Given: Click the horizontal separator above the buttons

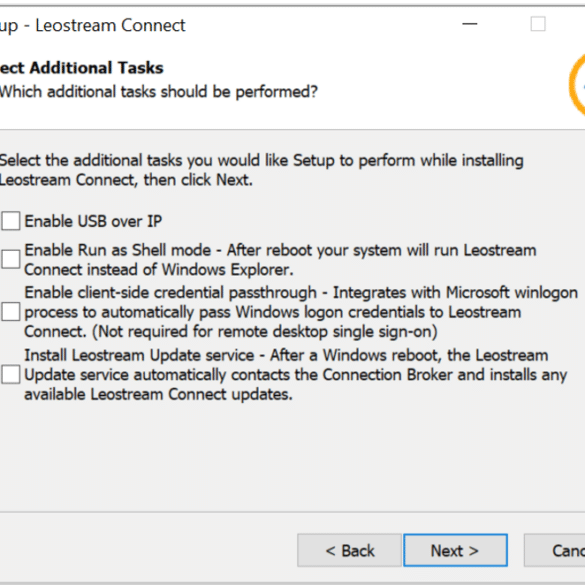Looking at the screenshot, I should pos(292,512).
